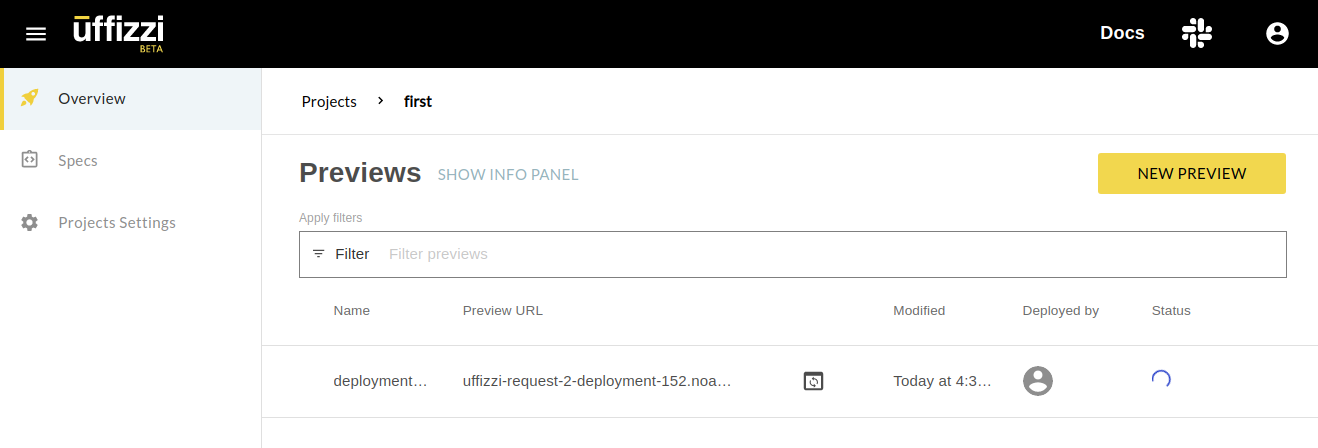The width and height of the screenshot is (1318, 448).
Task: Click the activity log icon in deployment row
Action: (x=814, y=381)
